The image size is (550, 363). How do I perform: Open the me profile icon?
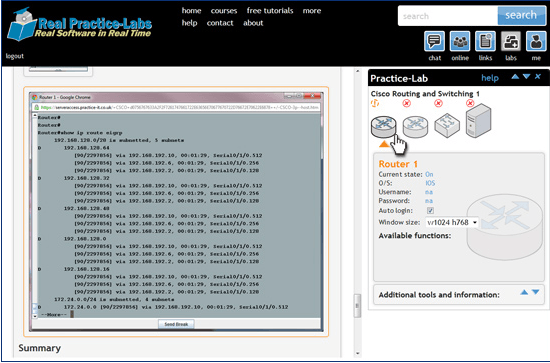[x=536, y=41]
